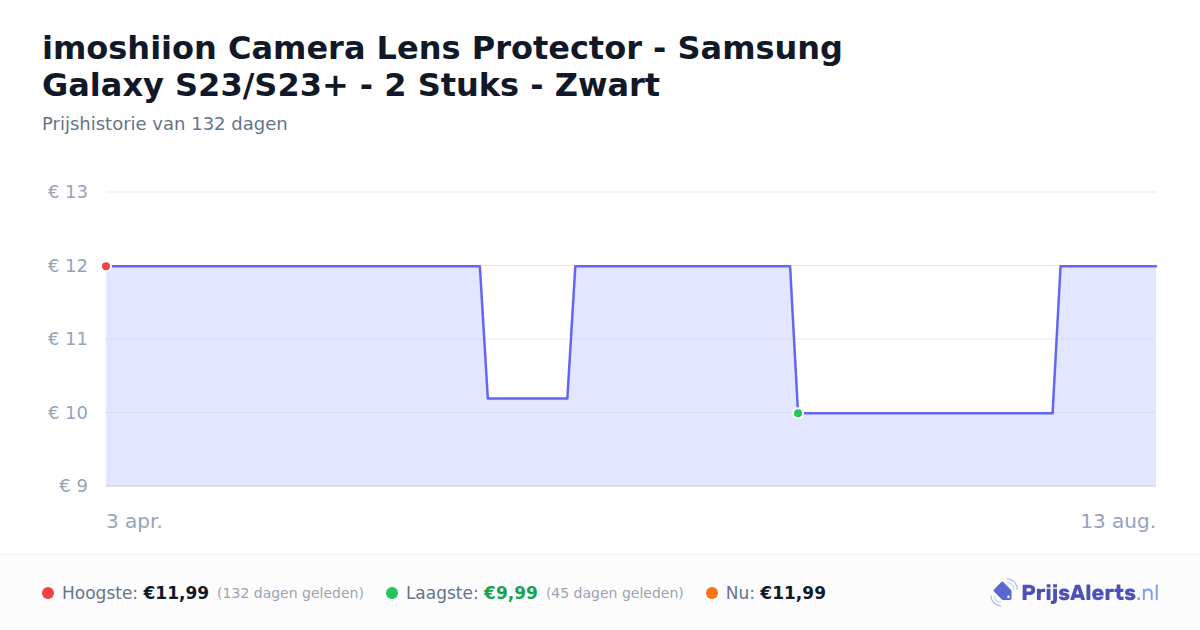
Task: Select the green lowest-price marker on chart
Action: coord(798,413)
